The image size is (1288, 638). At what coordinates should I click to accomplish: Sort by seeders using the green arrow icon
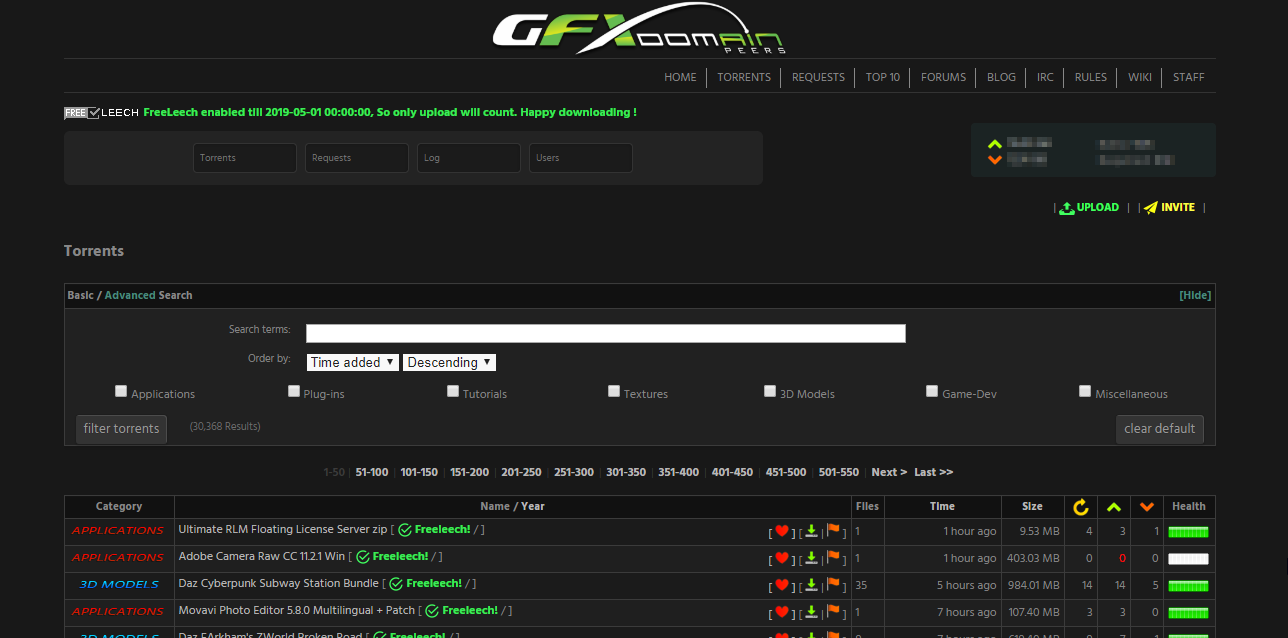click(1114, 506)
